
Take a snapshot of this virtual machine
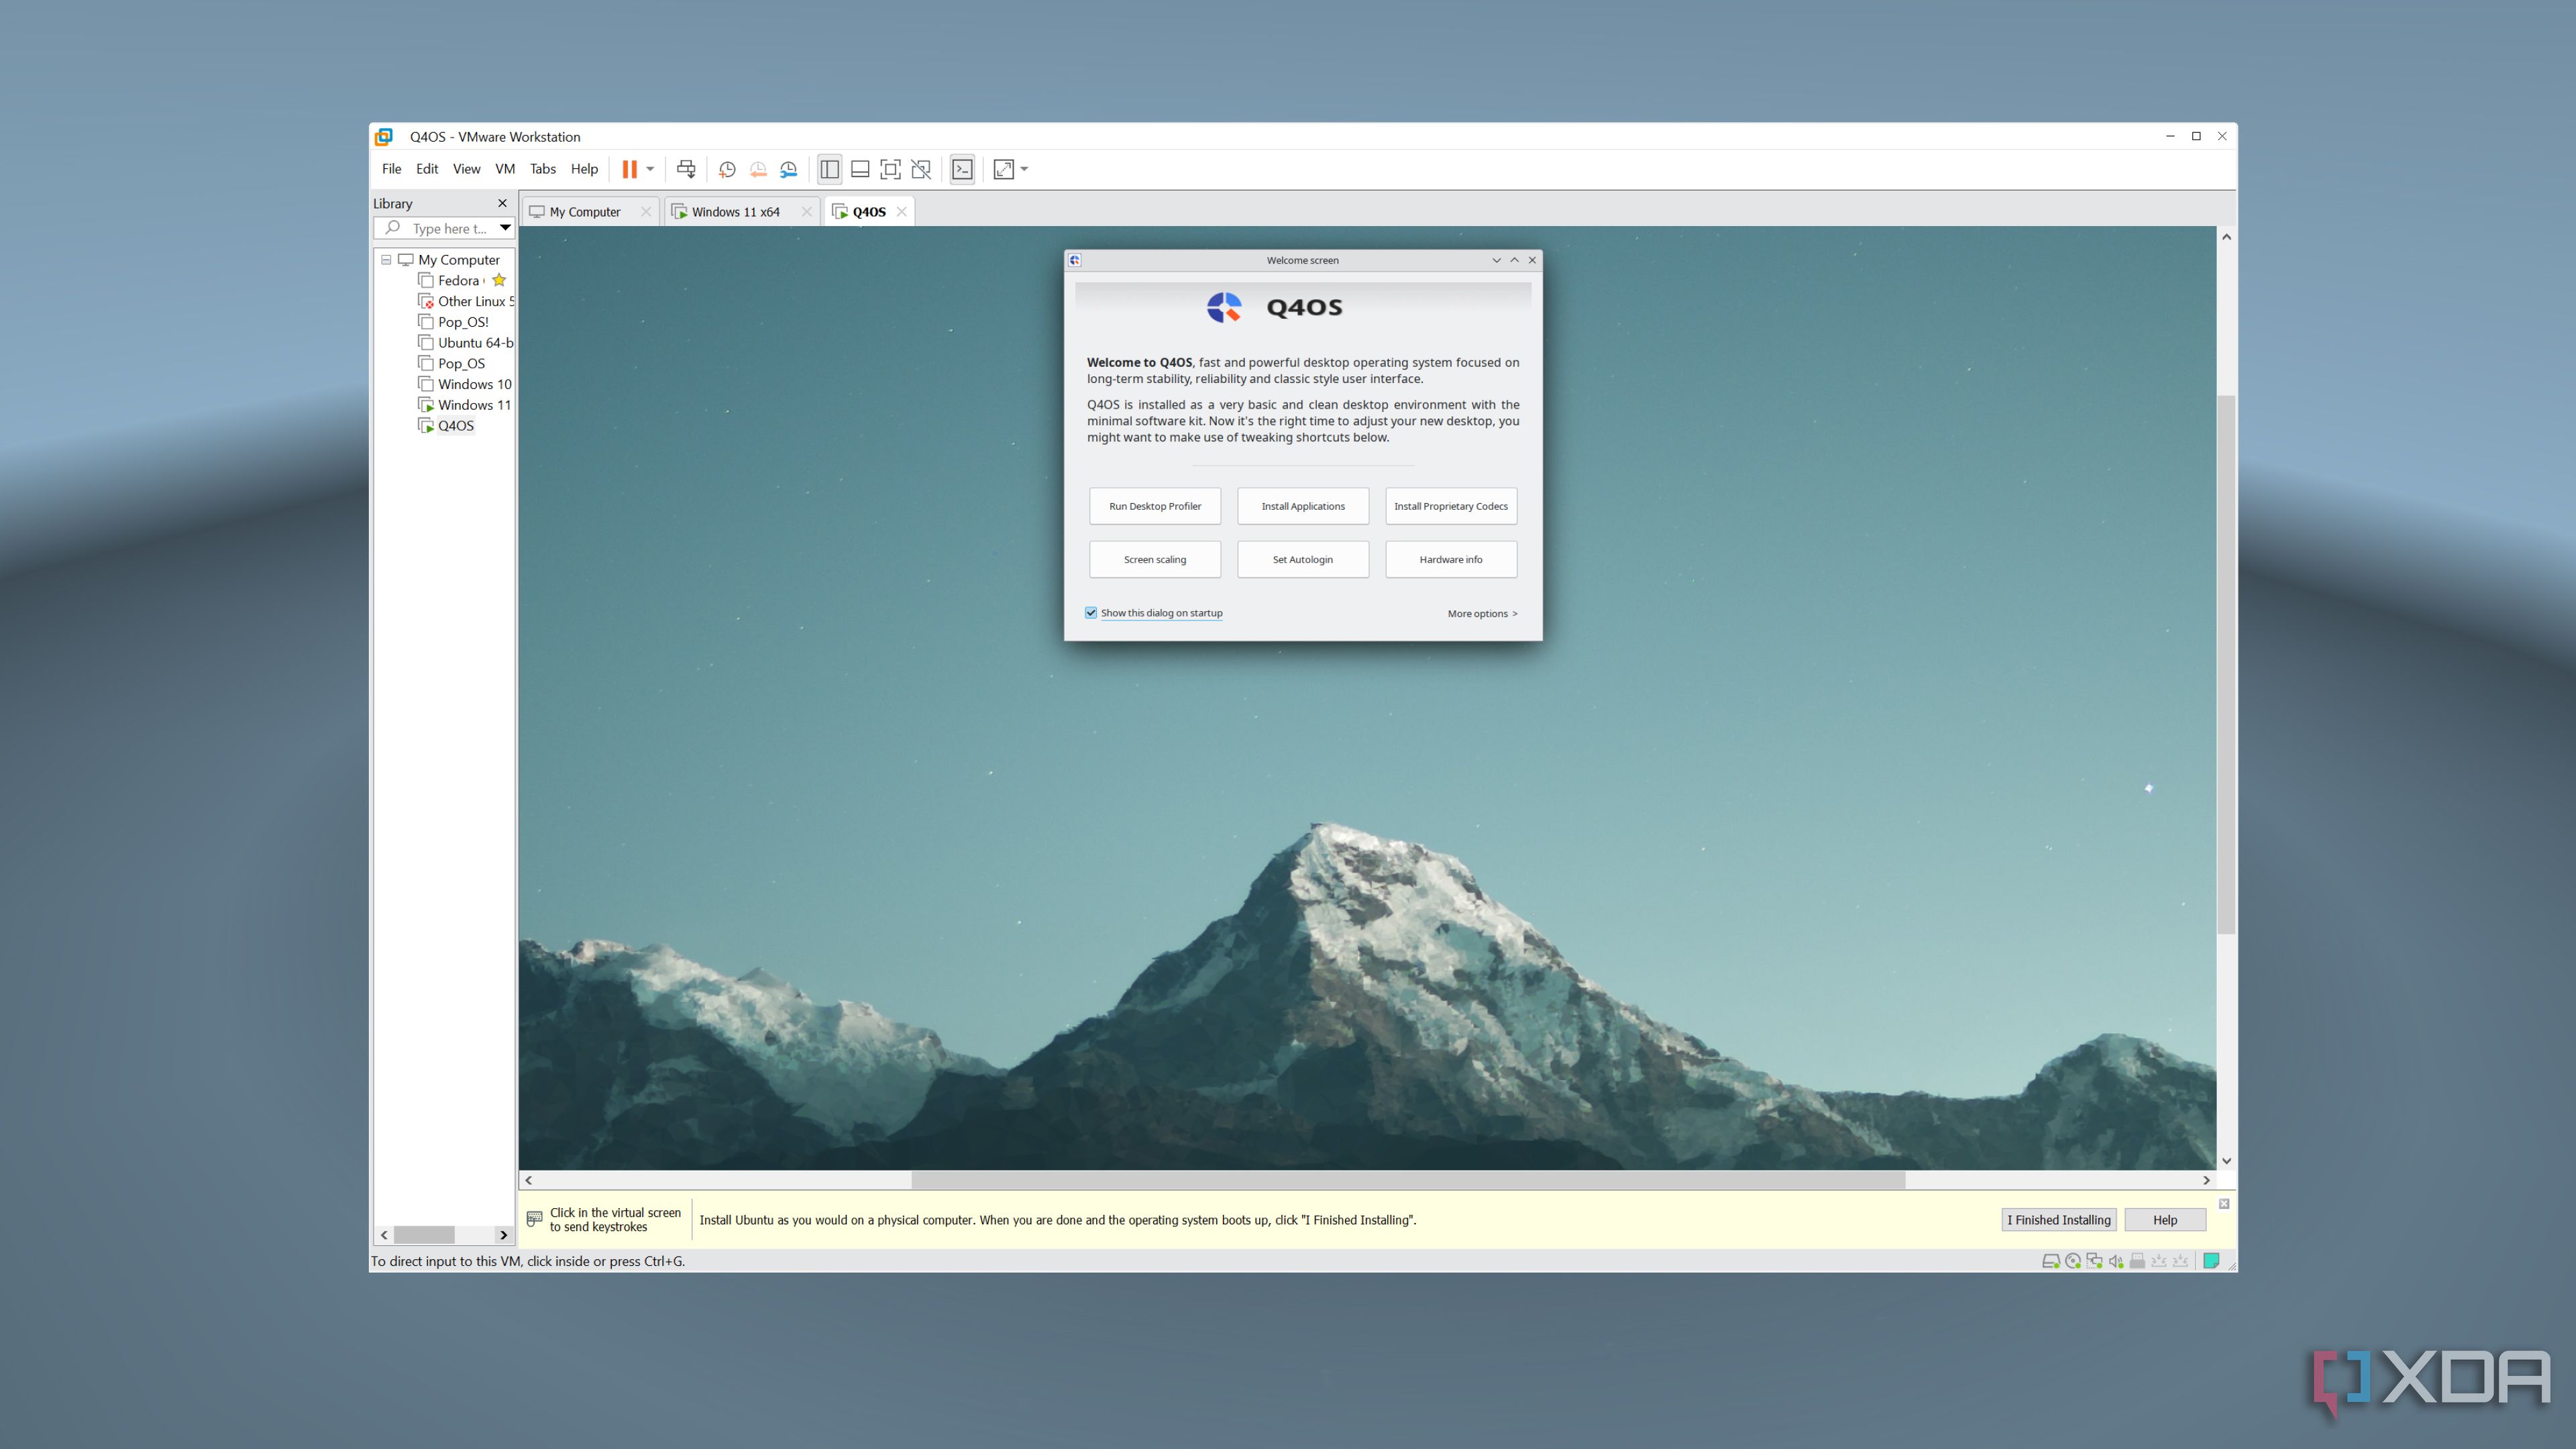click(727, 169)
